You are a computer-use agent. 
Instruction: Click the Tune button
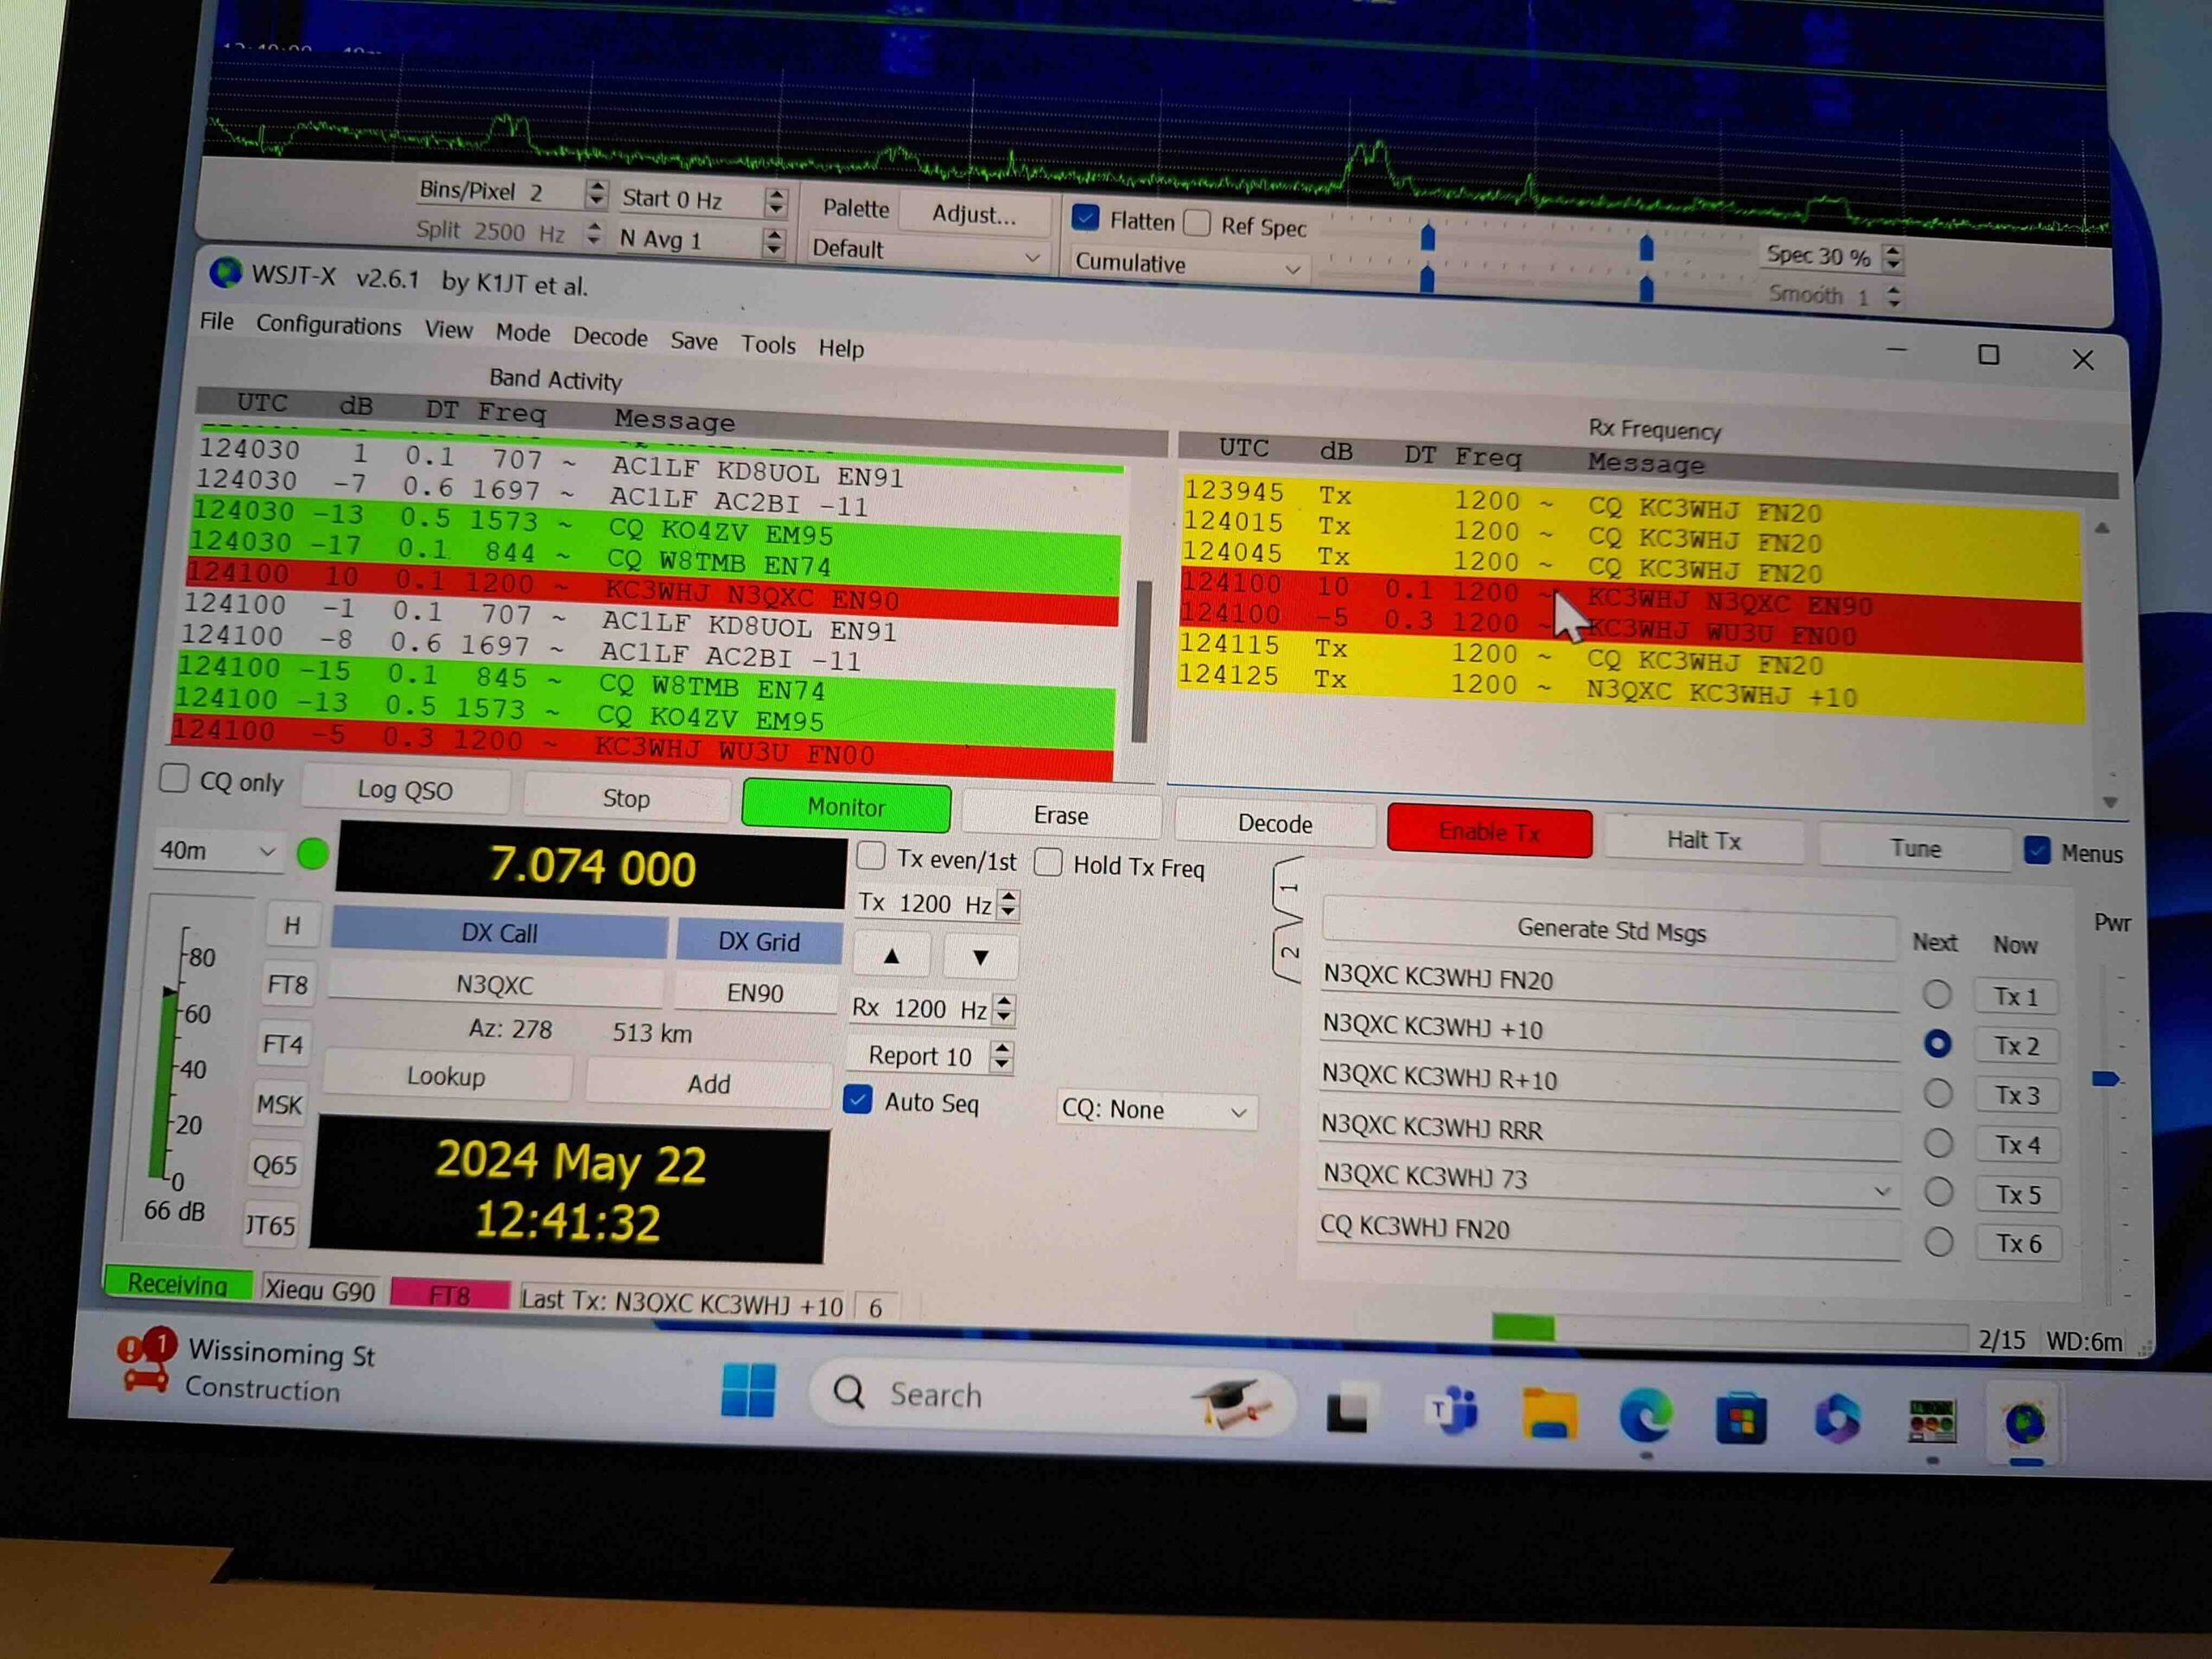tap(1915, 849)
